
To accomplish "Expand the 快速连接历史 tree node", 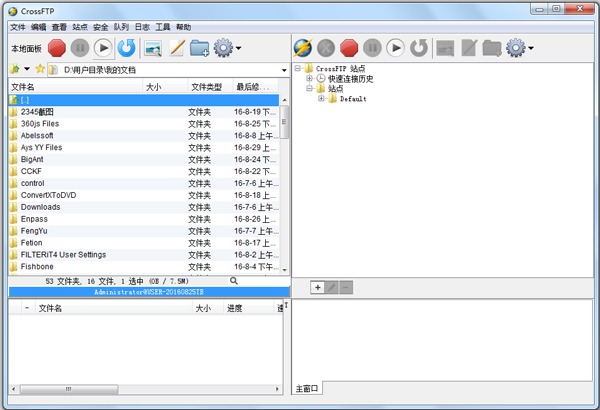I will 310,78.
